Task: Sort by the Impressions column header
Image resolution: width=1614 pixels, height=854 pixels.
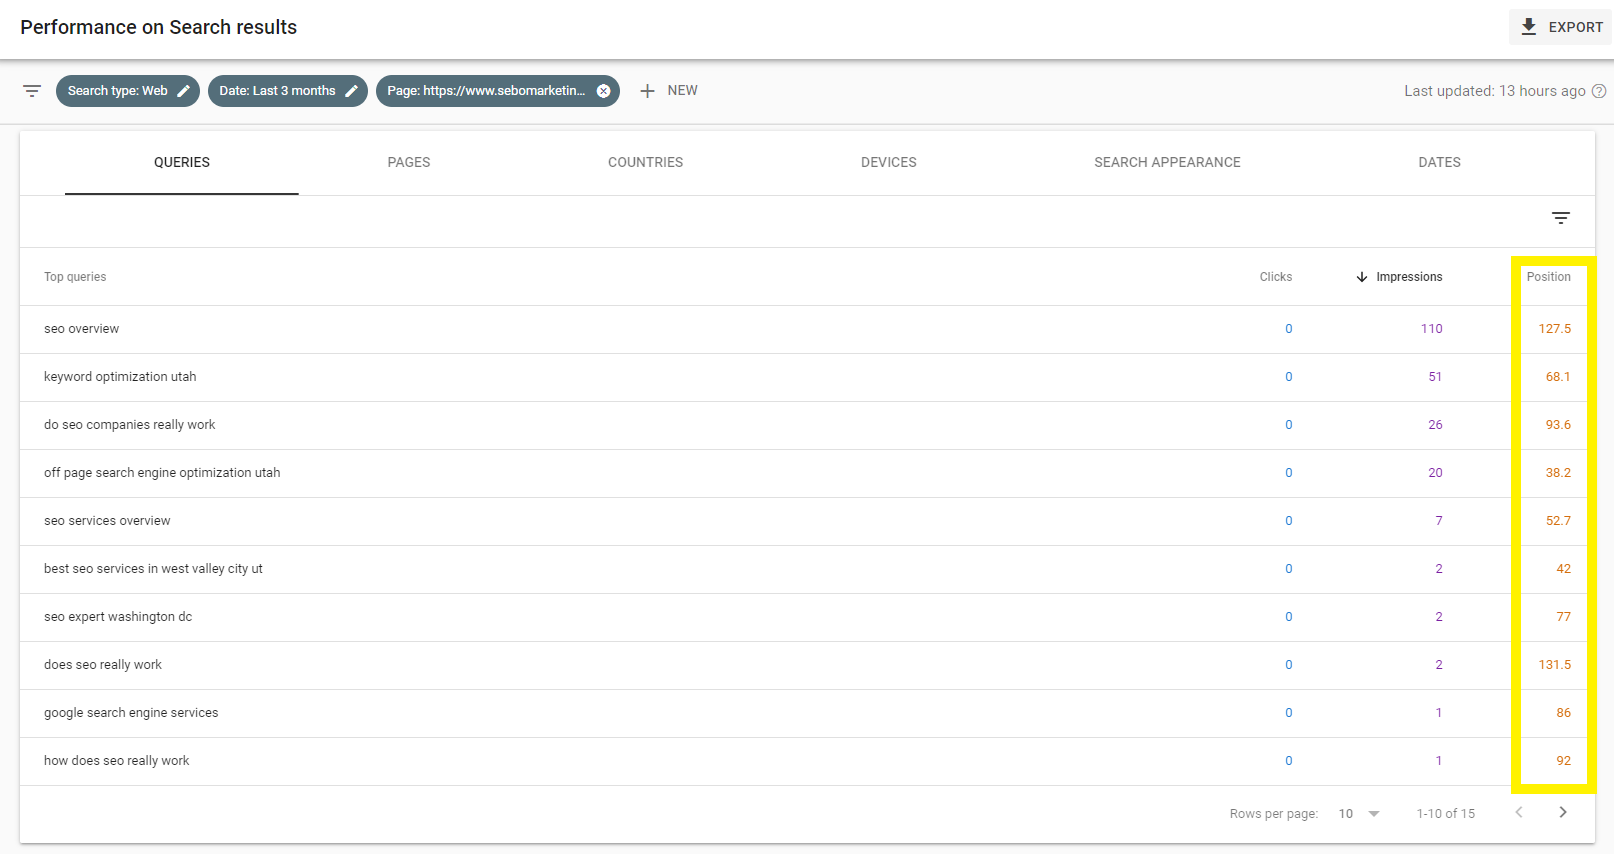Action: 1409,277
